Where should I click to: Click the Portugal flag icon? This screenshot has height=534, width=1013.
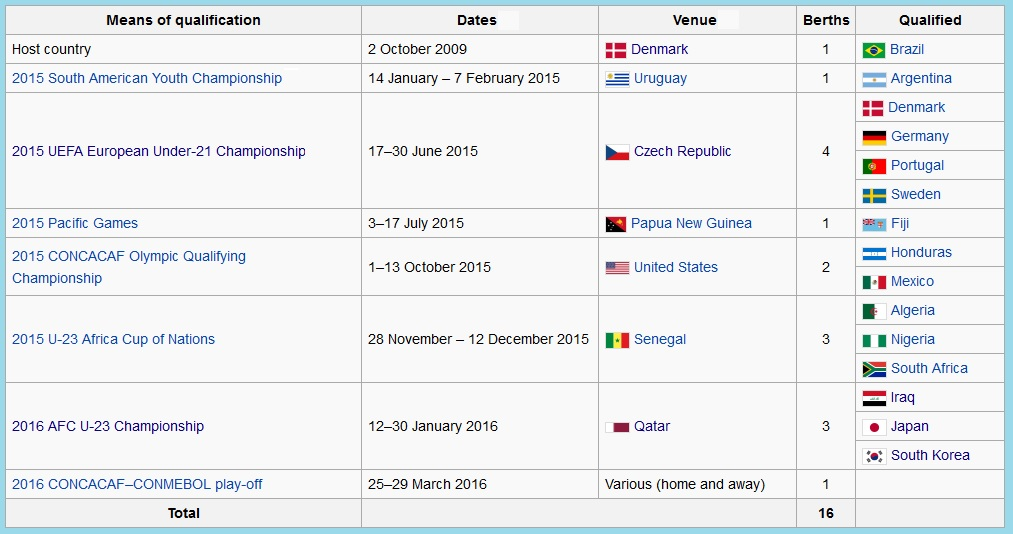coord(874,167)
